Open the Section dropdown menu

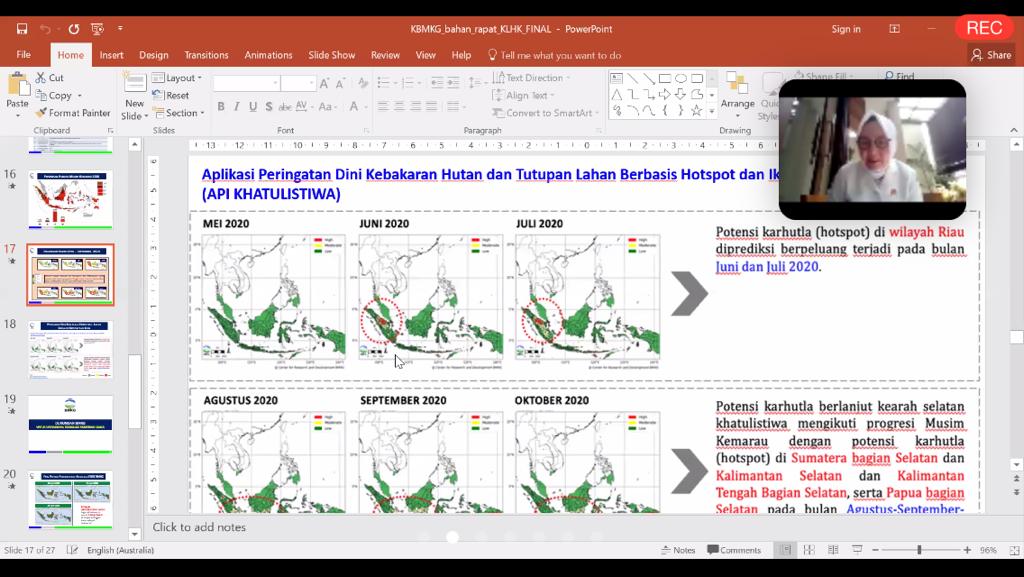(x=178, y=113)
